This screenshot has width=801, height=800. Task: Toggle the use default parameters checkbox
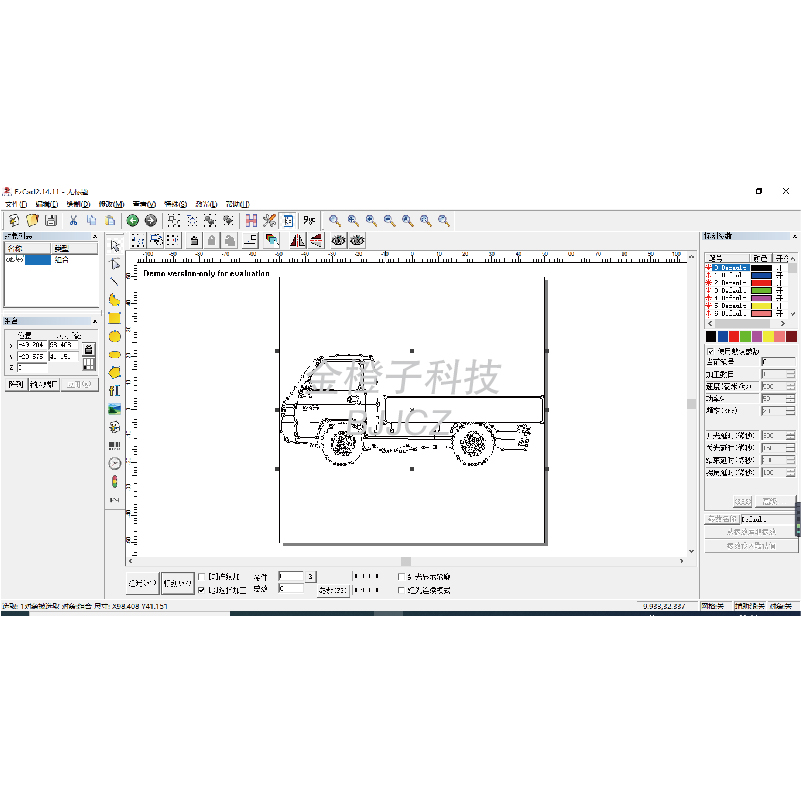tap(711, 351)
